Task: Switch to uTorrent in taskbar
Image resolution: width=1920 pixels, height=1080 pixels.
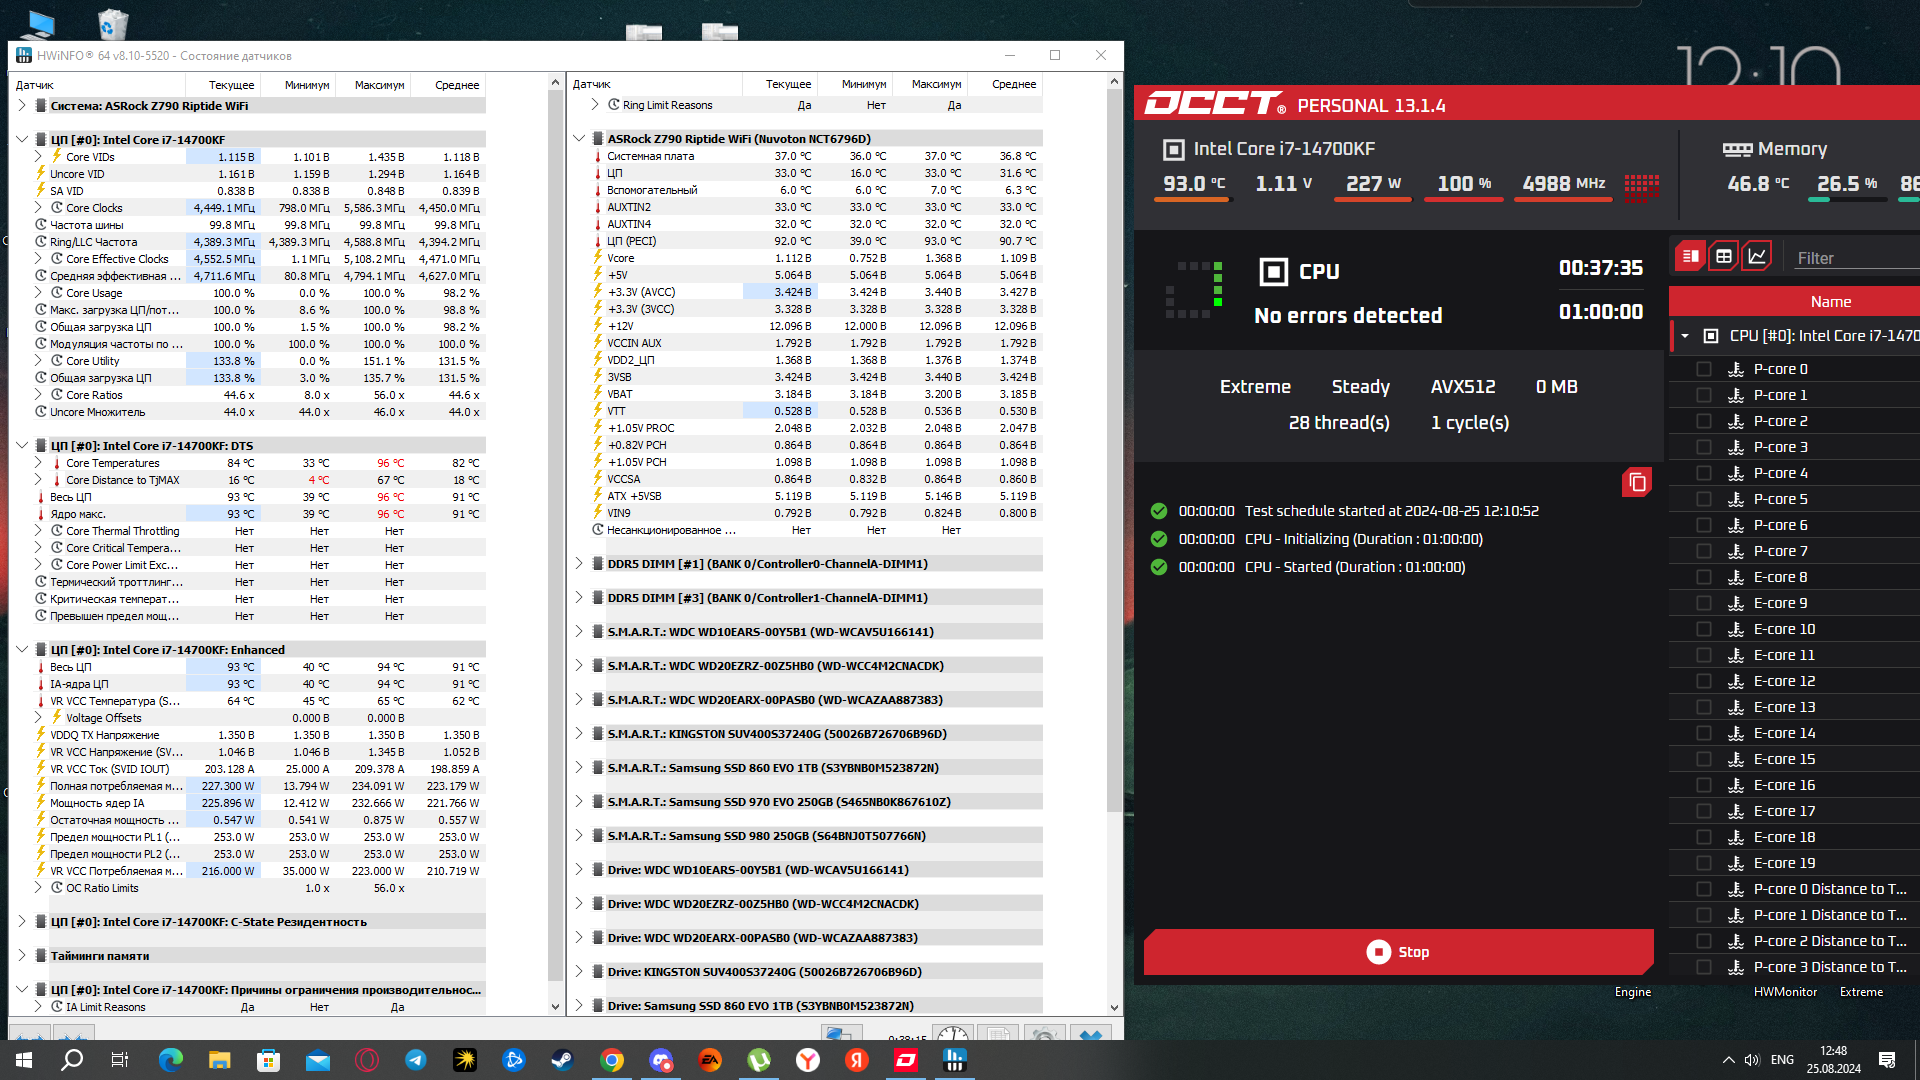Action: tap(759, 1060)
